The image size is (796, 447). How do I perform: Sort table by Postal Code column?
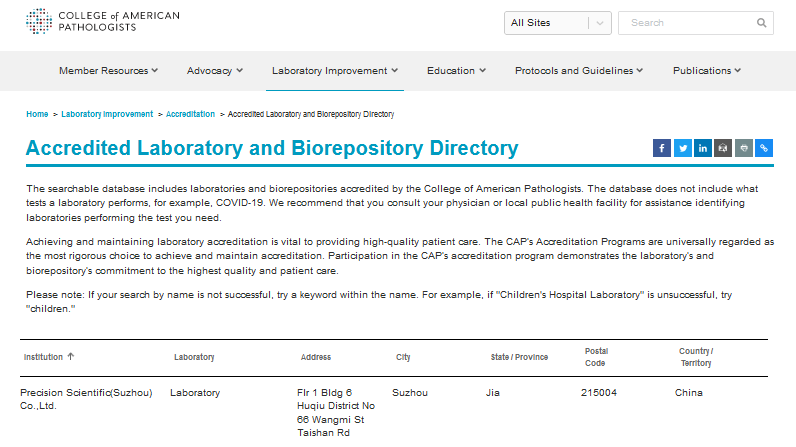pos(596,357)
